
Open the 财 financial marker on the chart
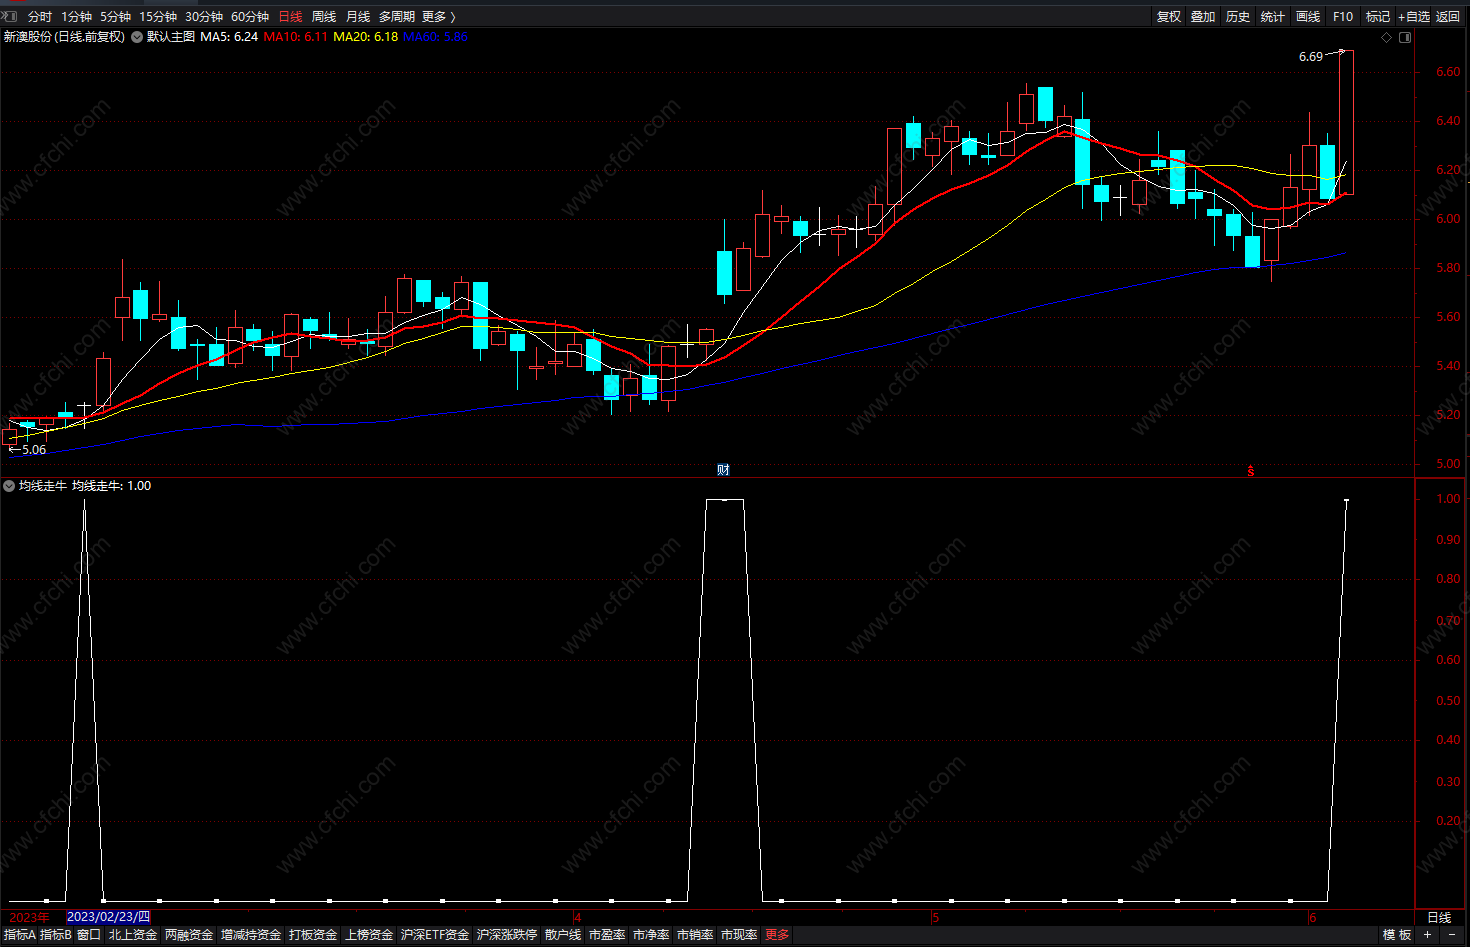pos(723,470)
